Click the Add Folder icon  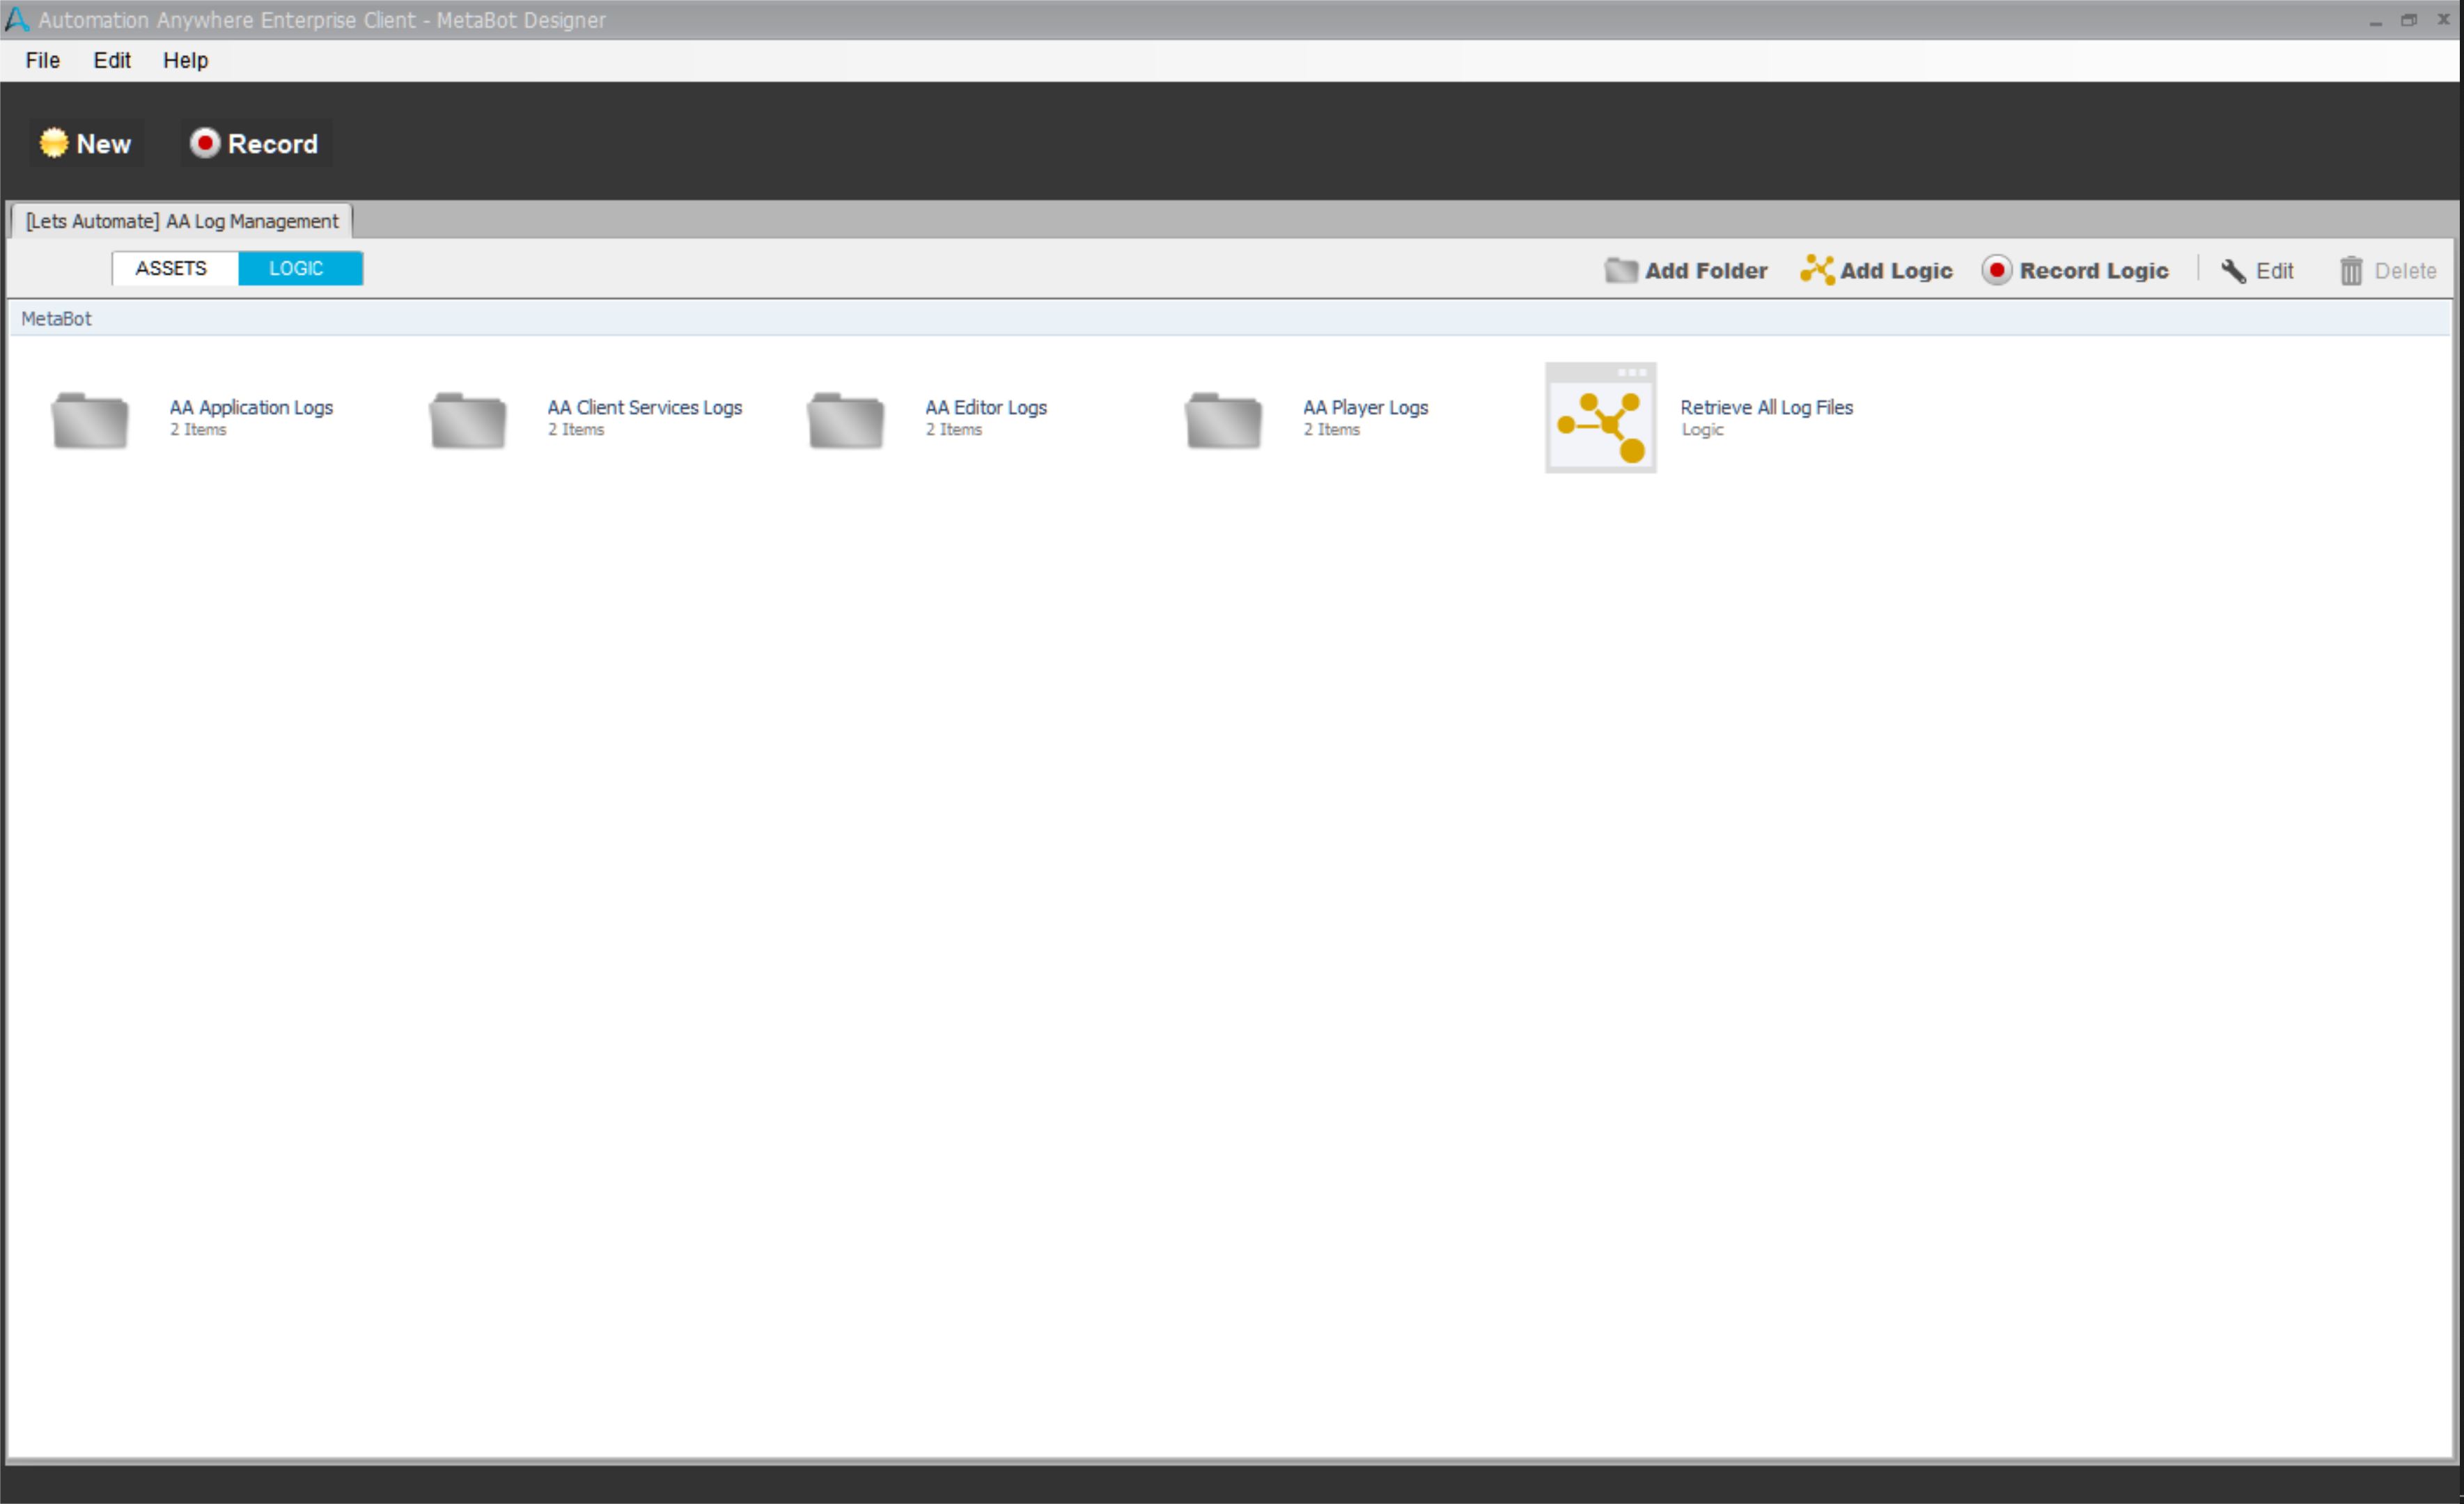click(1620, 271)
